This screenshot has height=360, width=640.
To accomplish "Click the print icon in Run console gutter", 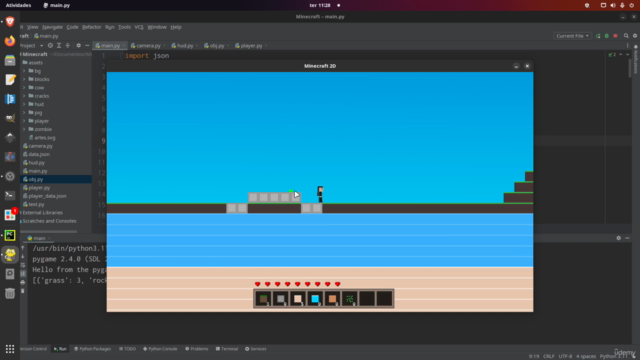I will click(x=23, y=282).
